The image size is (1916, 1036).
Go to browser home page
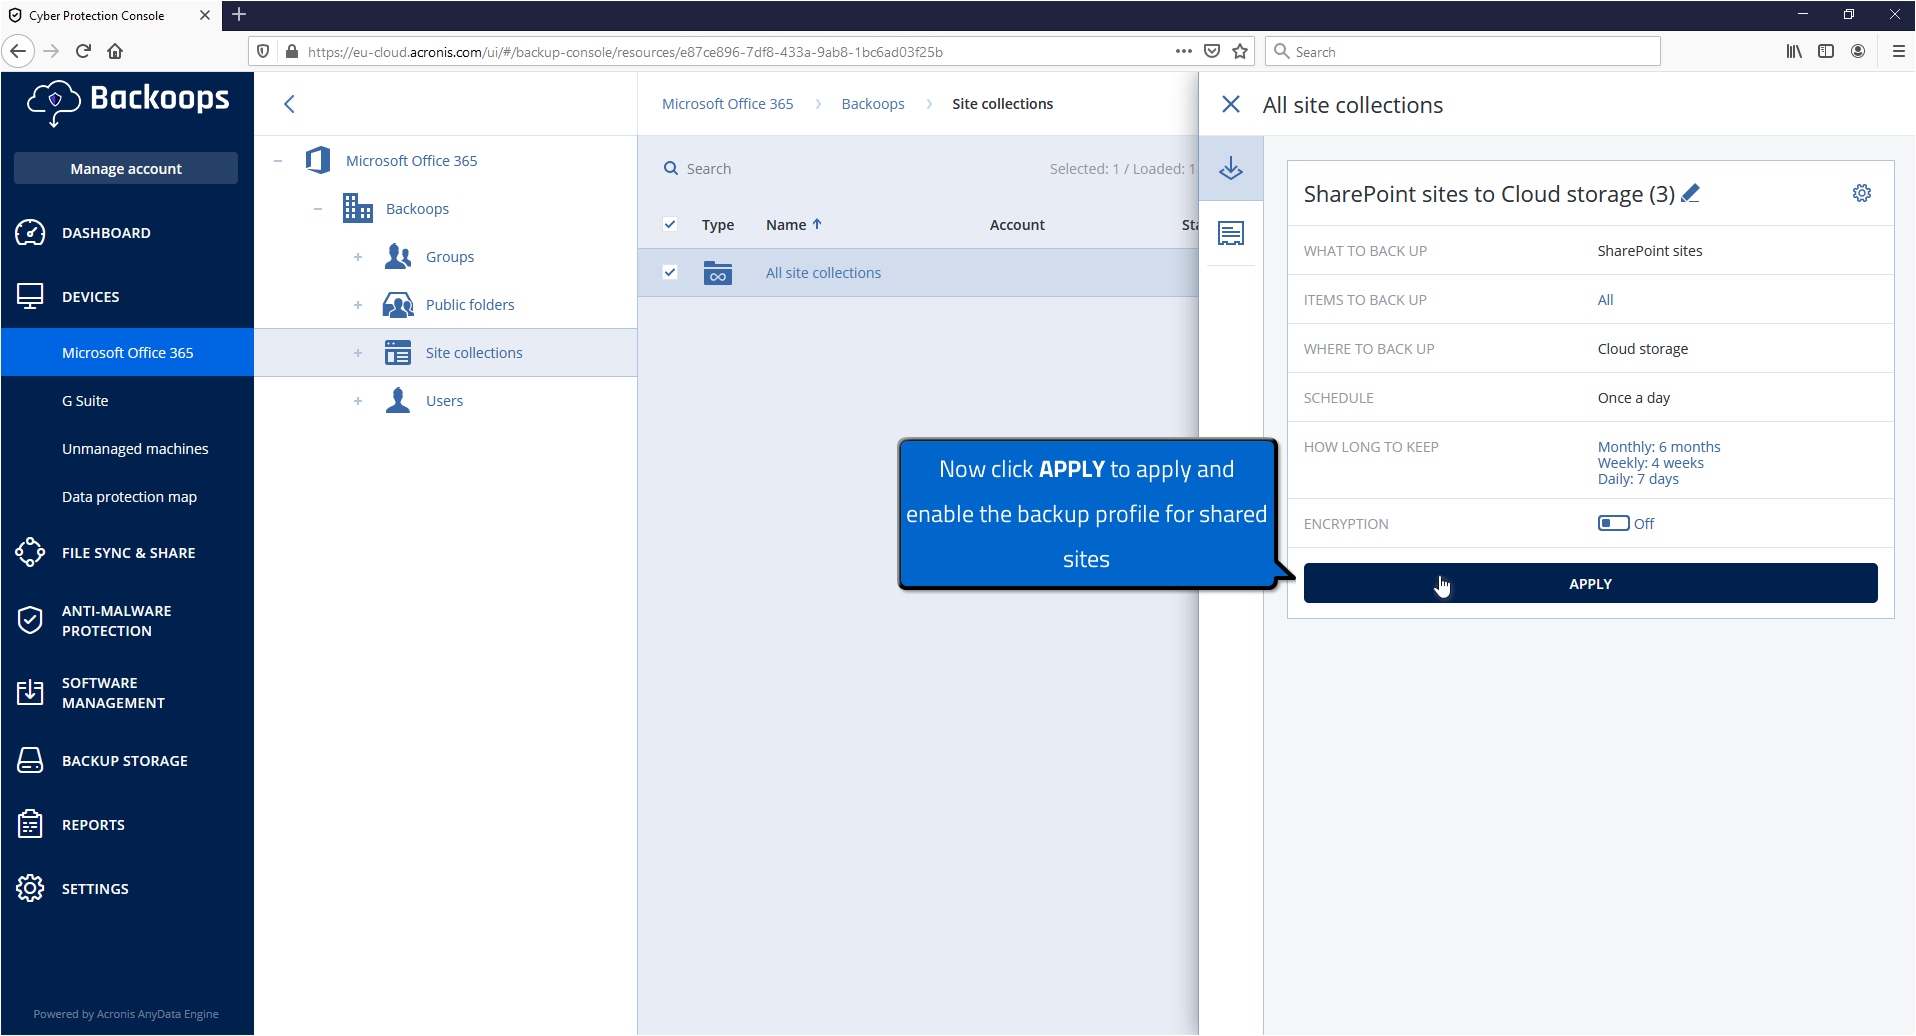(115, 51)
